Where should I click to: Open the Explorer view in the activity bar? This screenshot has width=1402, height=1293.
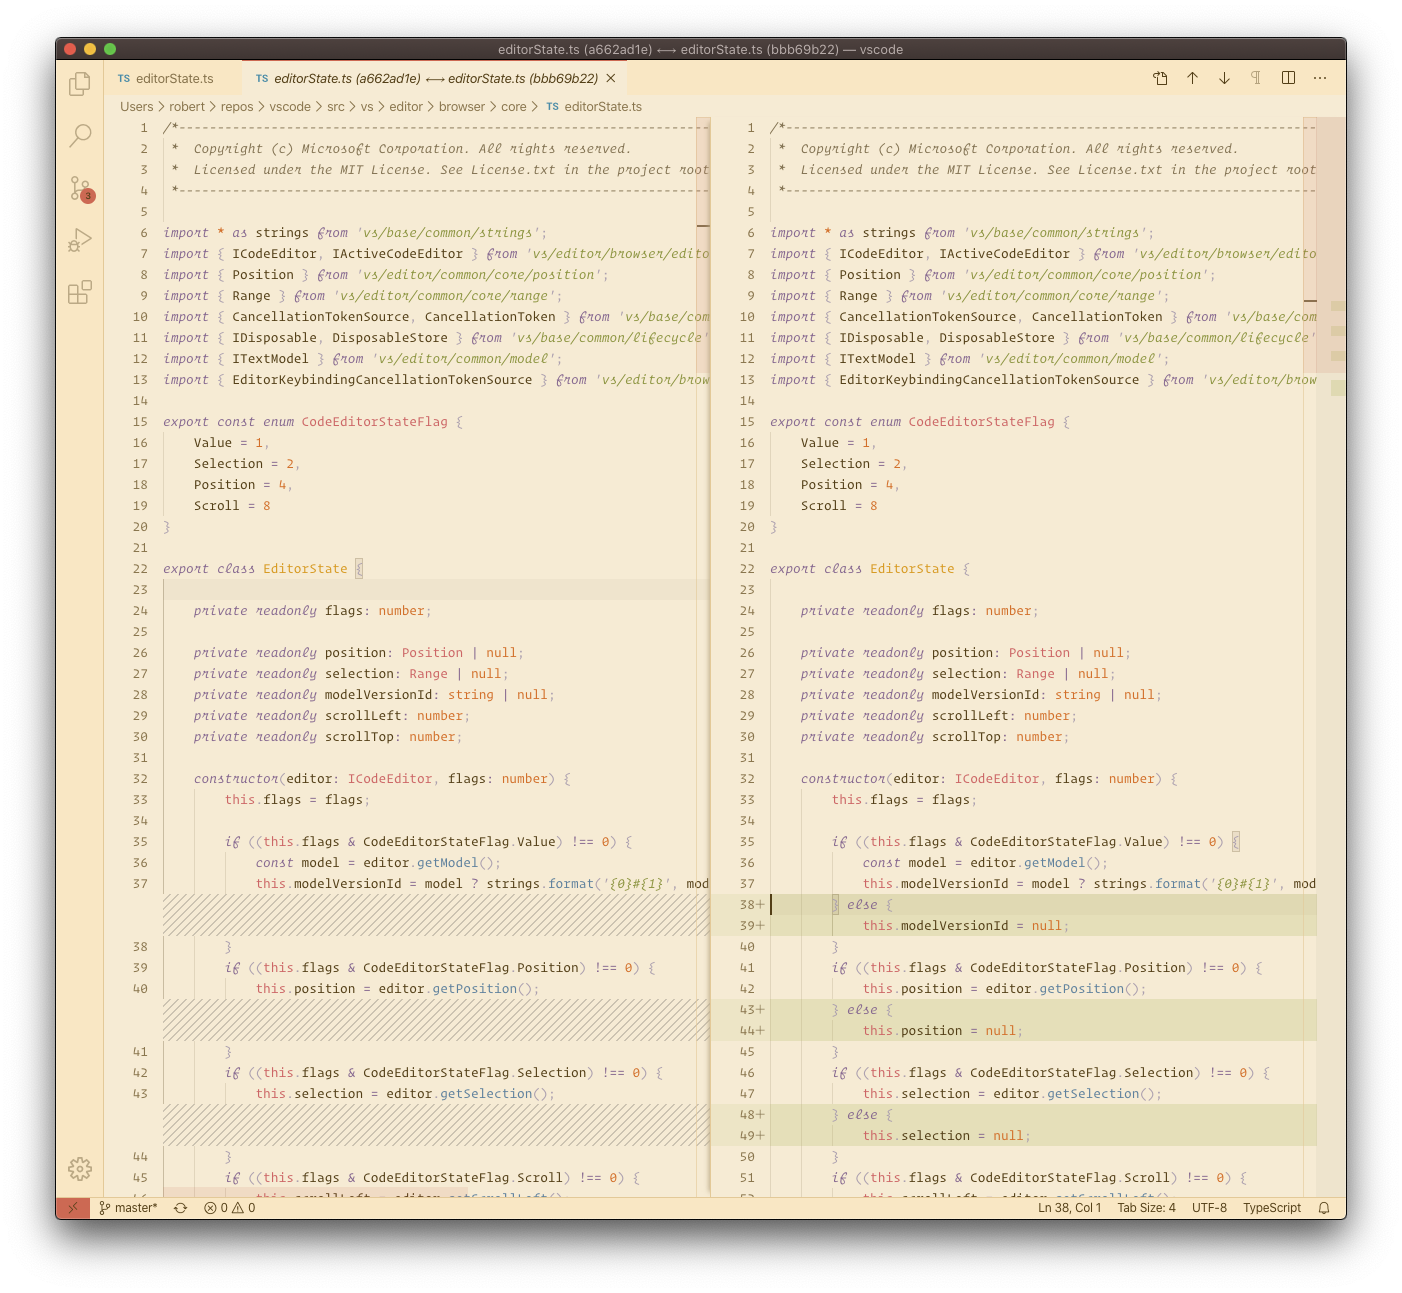click(x=80, y=84)
